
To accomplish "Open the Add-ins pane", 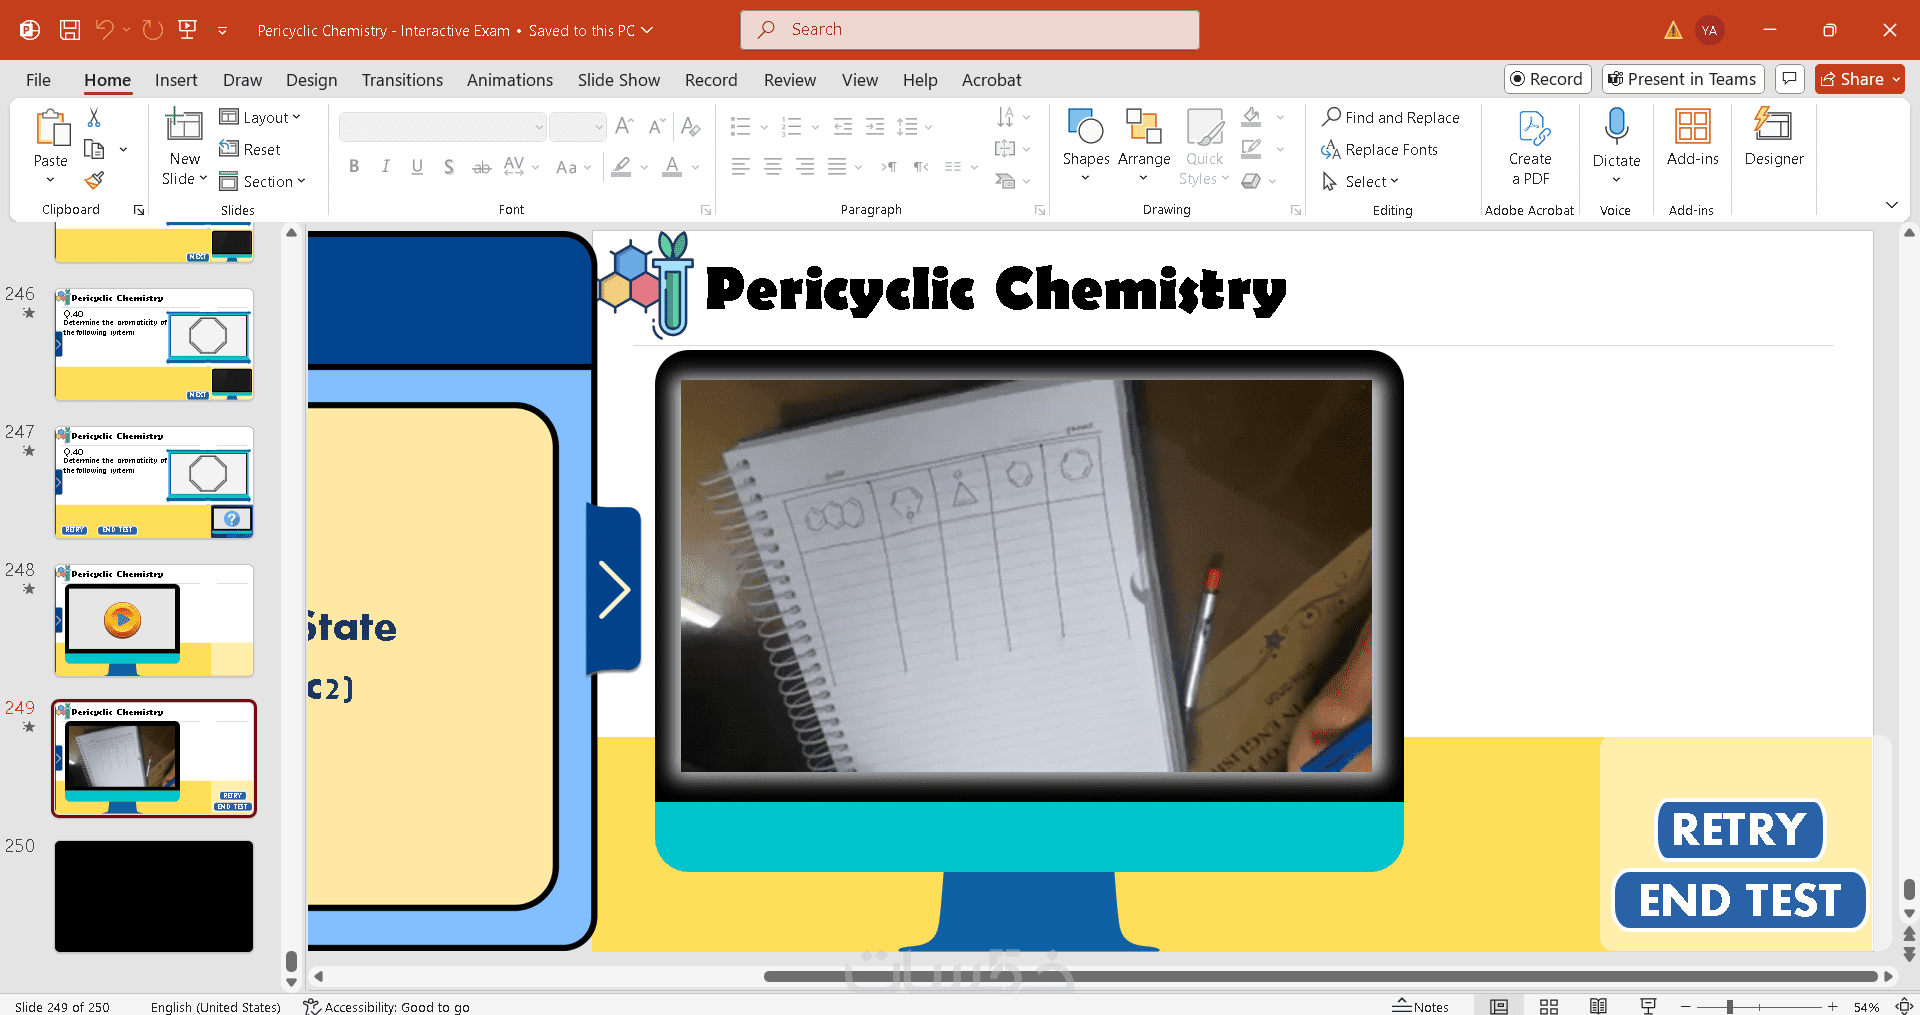I will click(x=1692, y=138).
